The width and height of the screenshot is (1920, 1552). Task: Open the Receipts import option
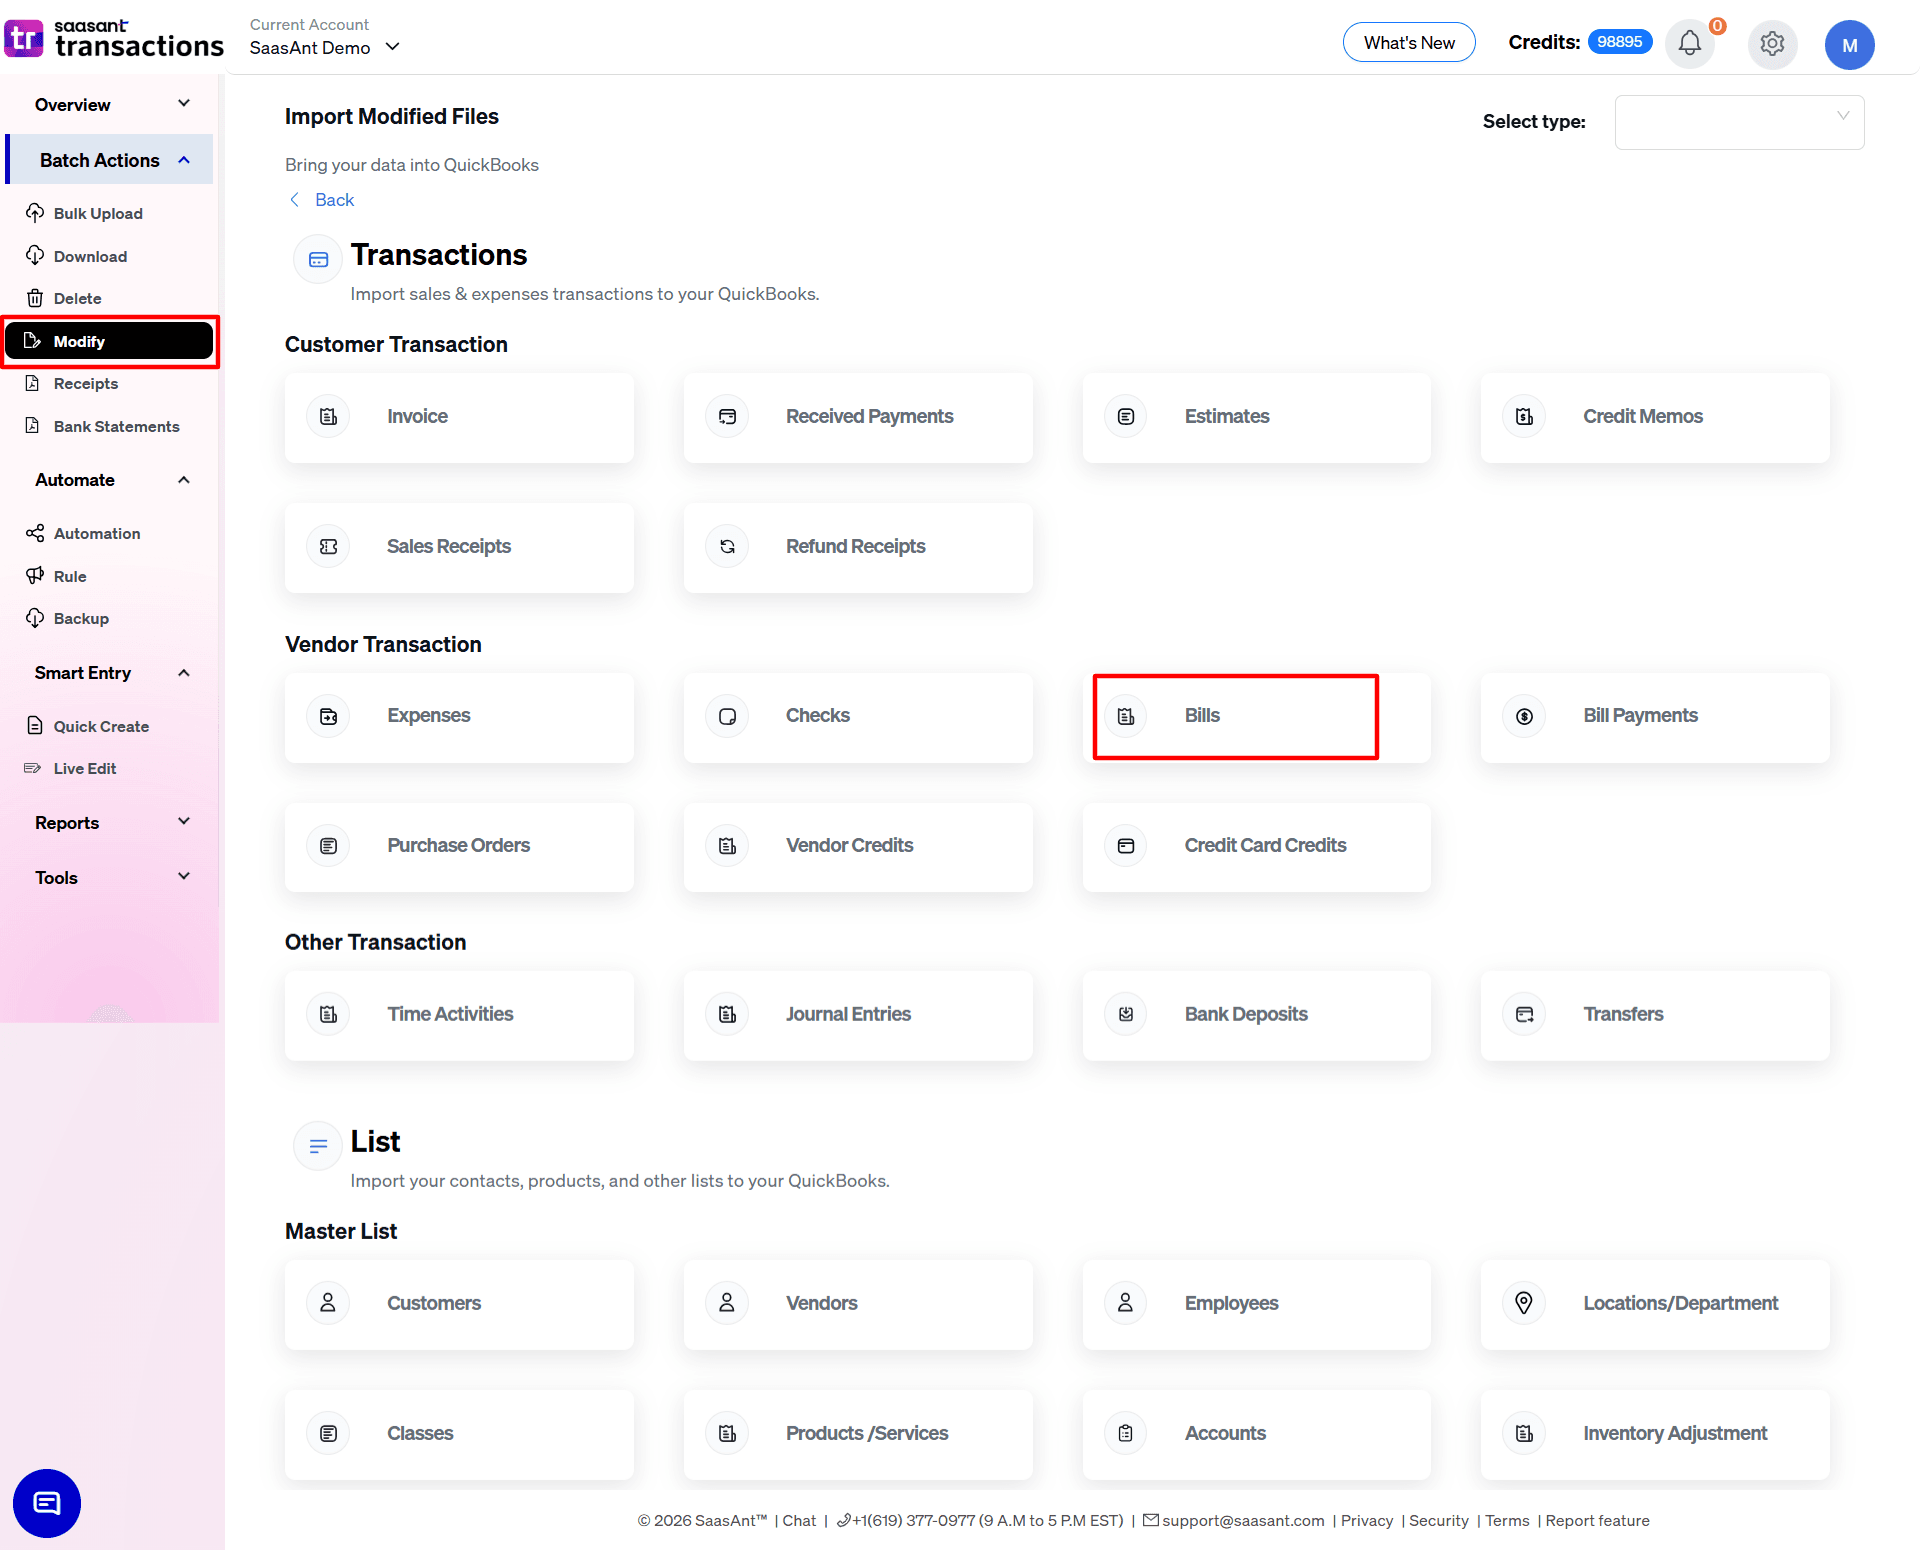84,383
